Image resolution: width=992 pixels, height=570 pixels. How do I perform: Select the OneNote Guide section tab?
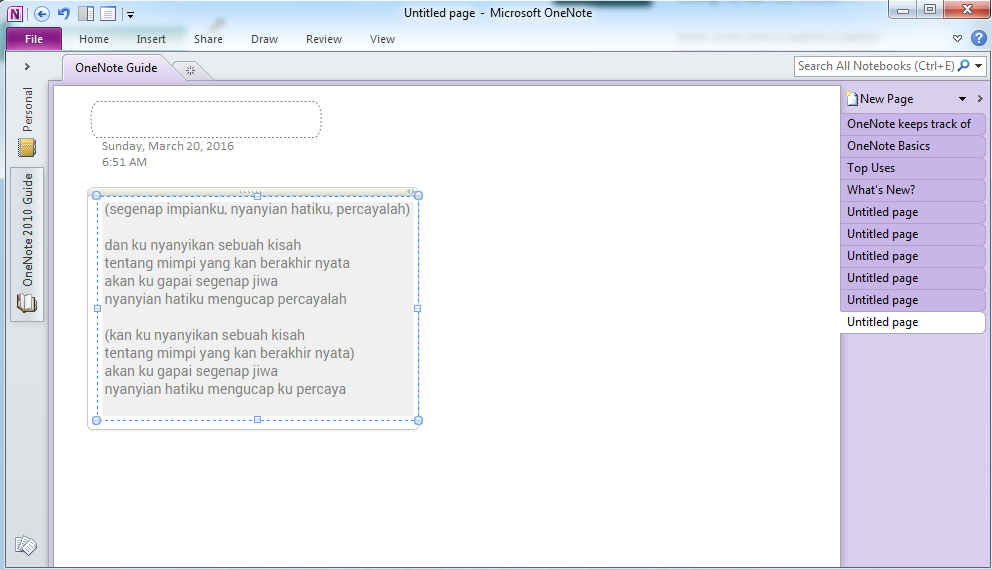(116, 68)
